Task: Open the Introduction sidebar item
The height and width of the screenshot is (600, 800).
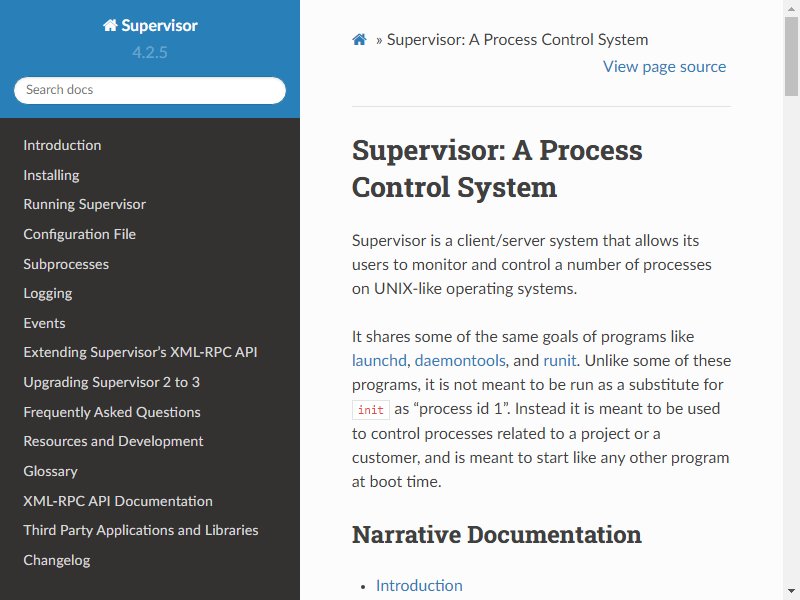Action: (x=62, y=145)
